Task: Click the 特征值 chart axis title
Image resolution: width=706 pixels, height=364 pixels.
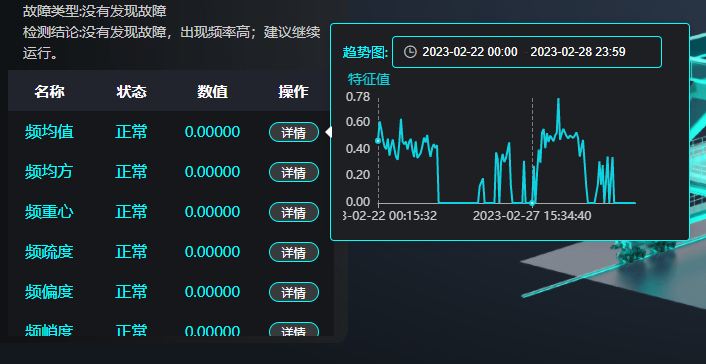Action: click(x=369, y=79)
